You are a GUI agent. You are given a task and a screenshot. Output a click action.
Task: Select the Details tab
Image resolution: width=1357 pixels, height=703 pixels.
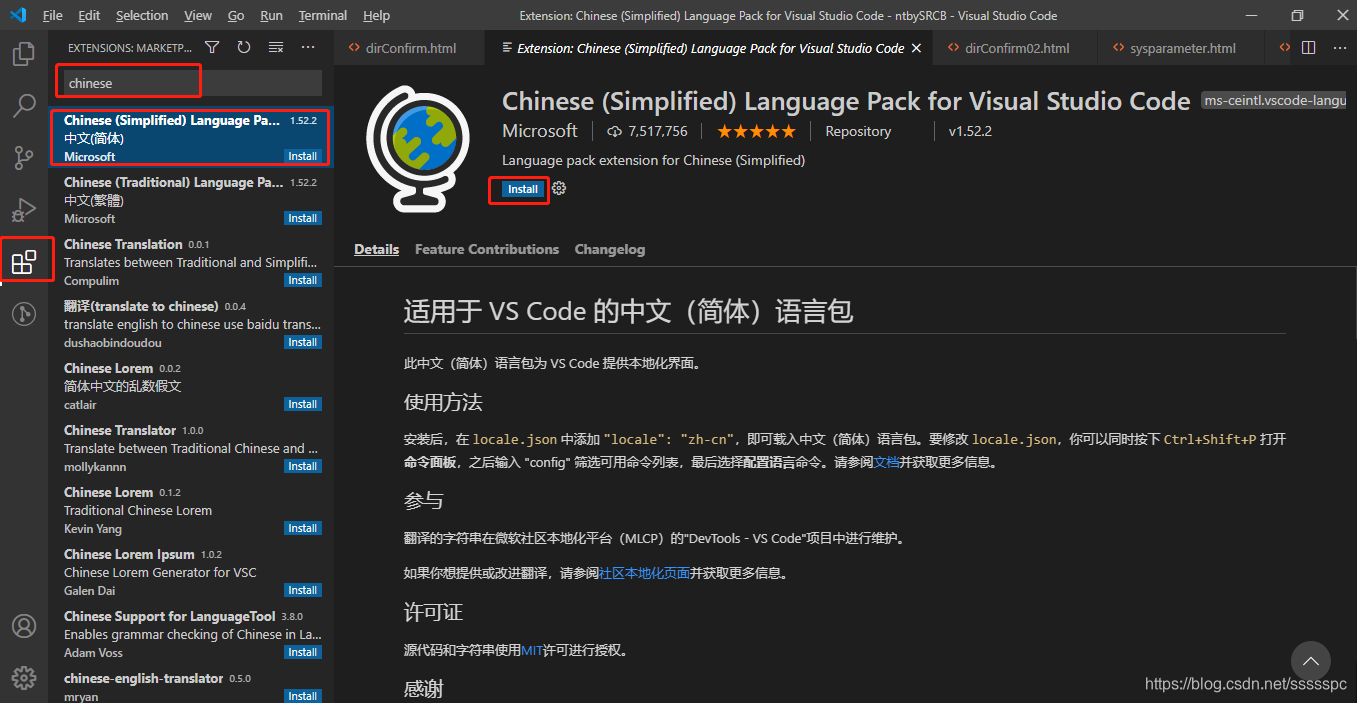(x=376, y=249)
